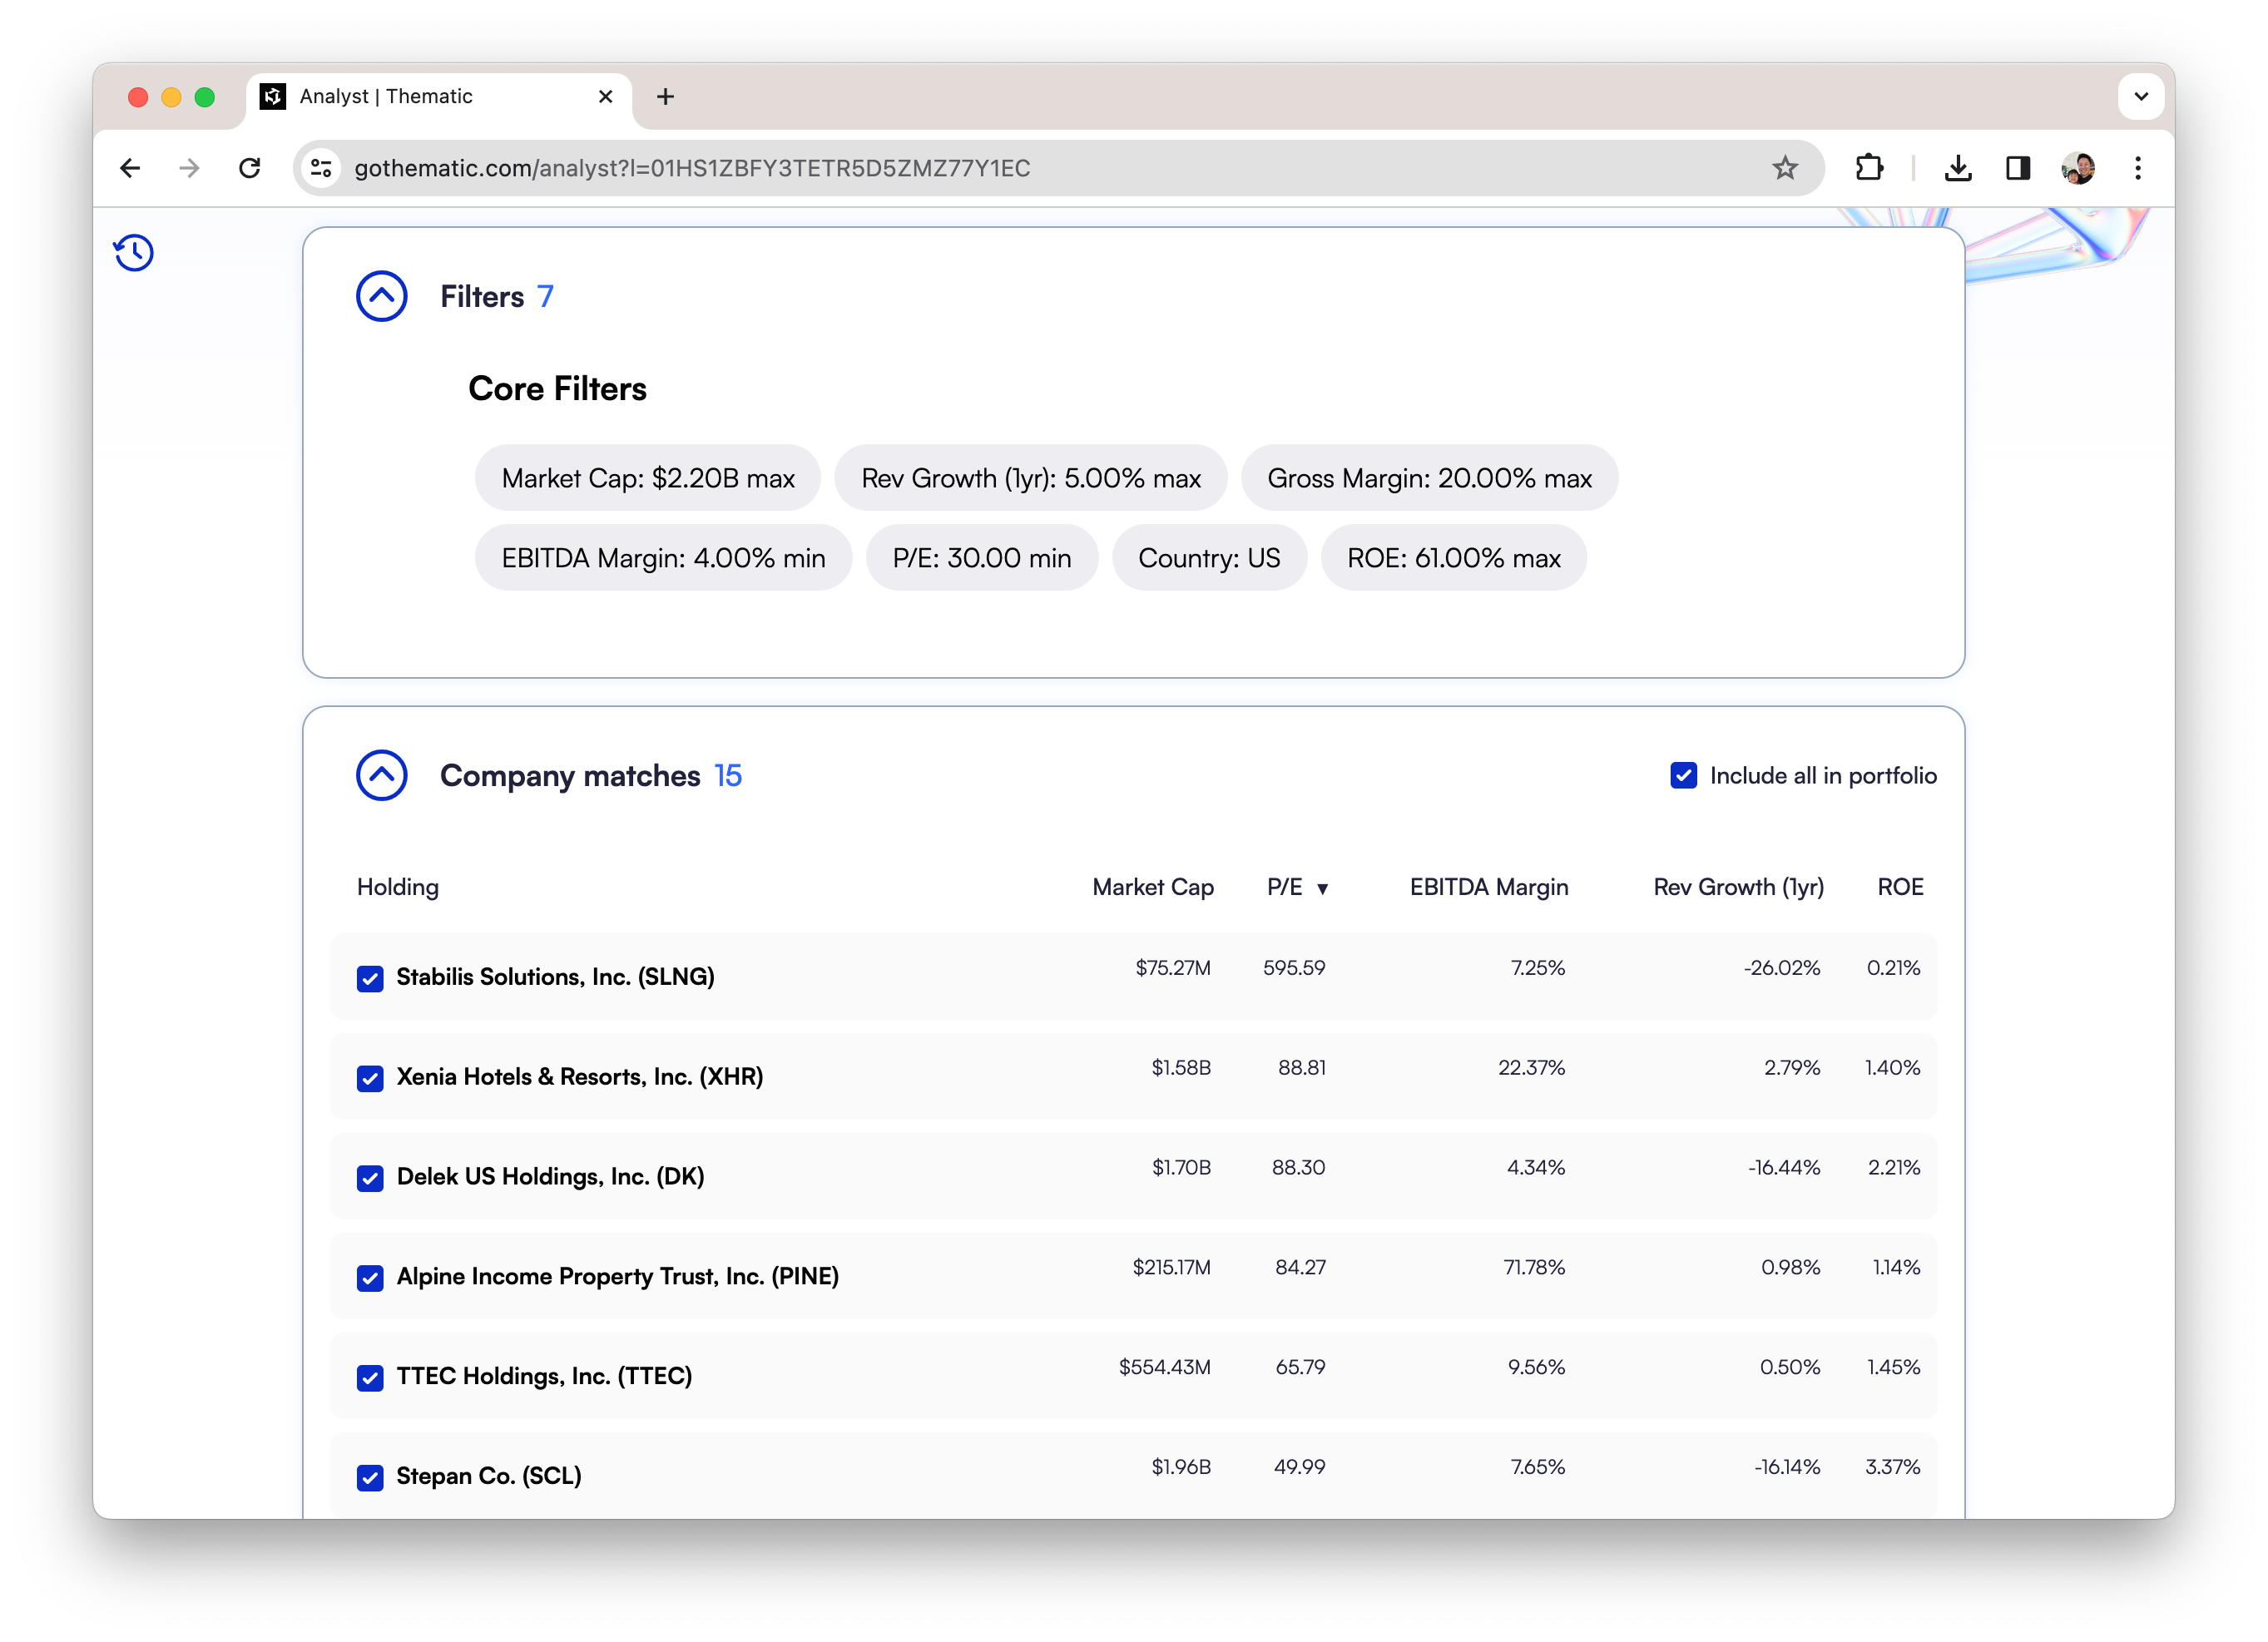Screen dimensions: 2268x1642
Task: Click the browser forward arrow
Action: point(189,168)
